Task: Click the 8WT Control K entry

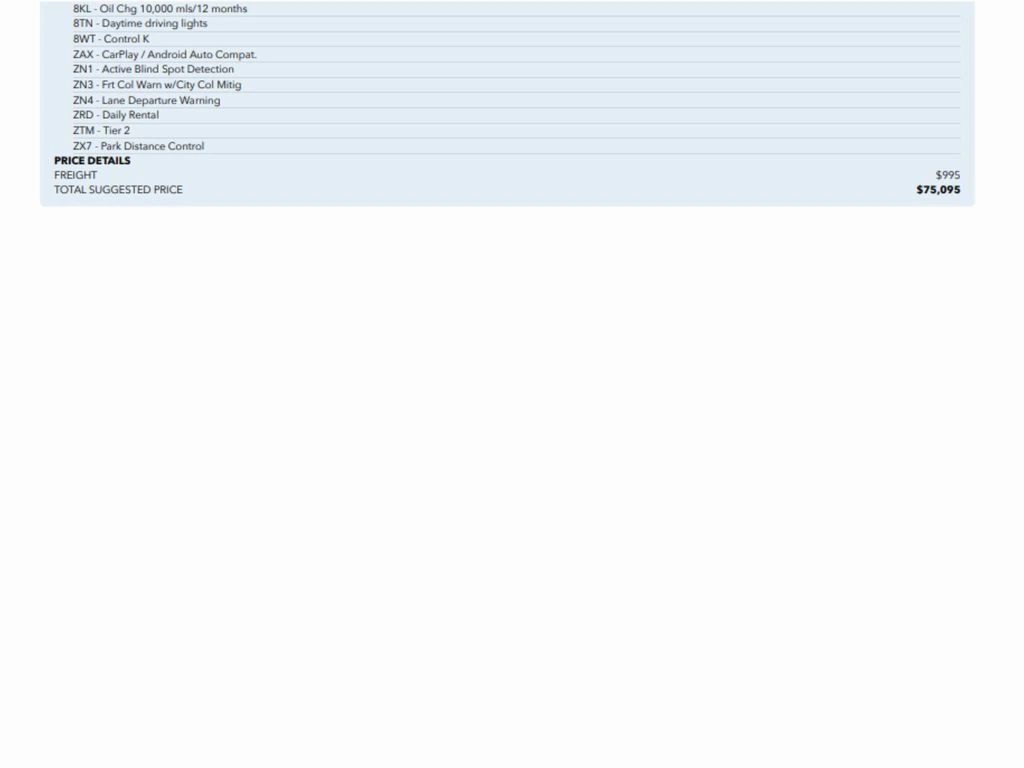Action: 111,39
